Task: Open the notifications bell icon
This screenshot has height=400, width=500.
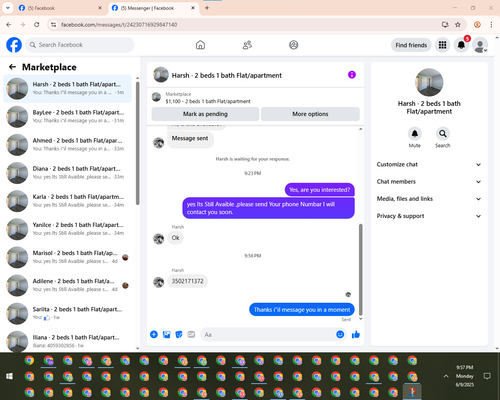Action: point(461,45)
